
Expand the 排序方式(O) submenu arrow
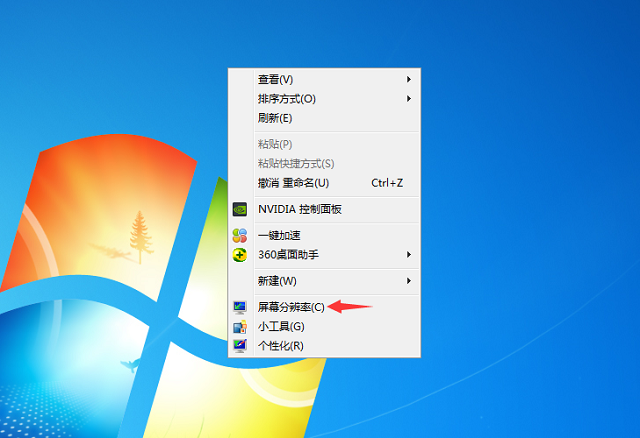[x=409, y=99]
